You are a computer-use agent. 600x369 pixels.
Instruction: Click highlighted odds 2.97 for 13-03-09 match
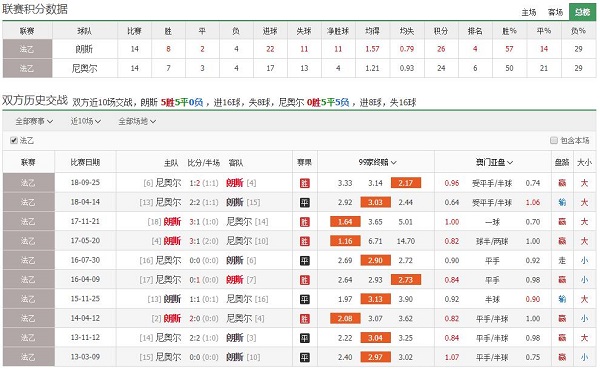pyautogui.click(x=375, y=357)
